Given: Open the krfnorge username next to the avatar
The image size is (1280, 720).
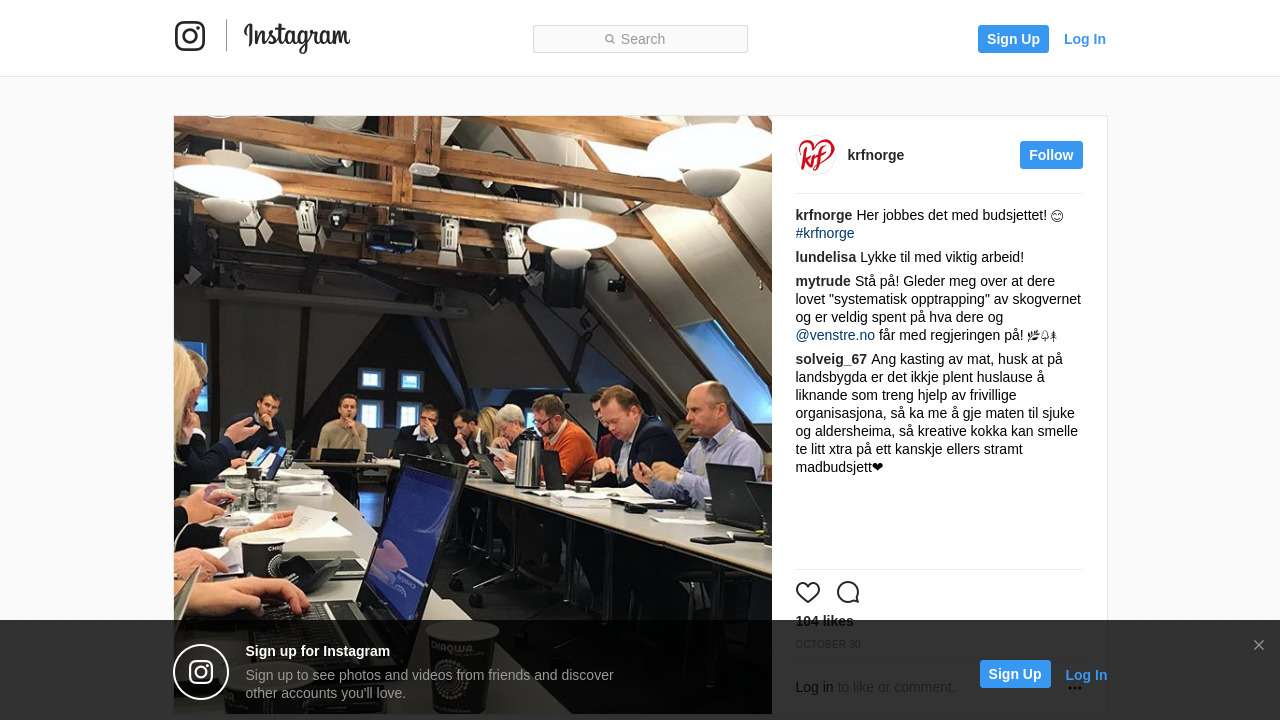Looking at the screenshot, I should pos(876,155).
